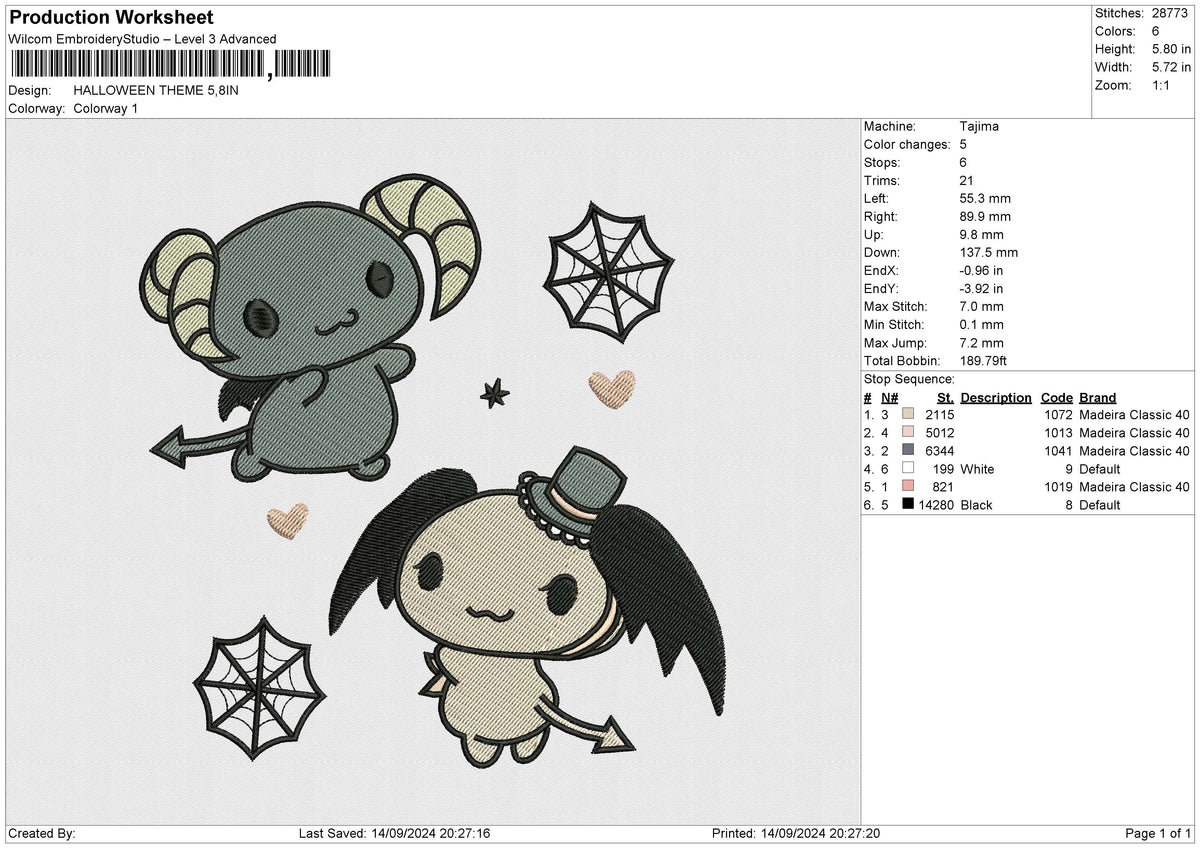Click stitch count '14280' in the Black row
1200x848 pixels.
pos(936,505)
